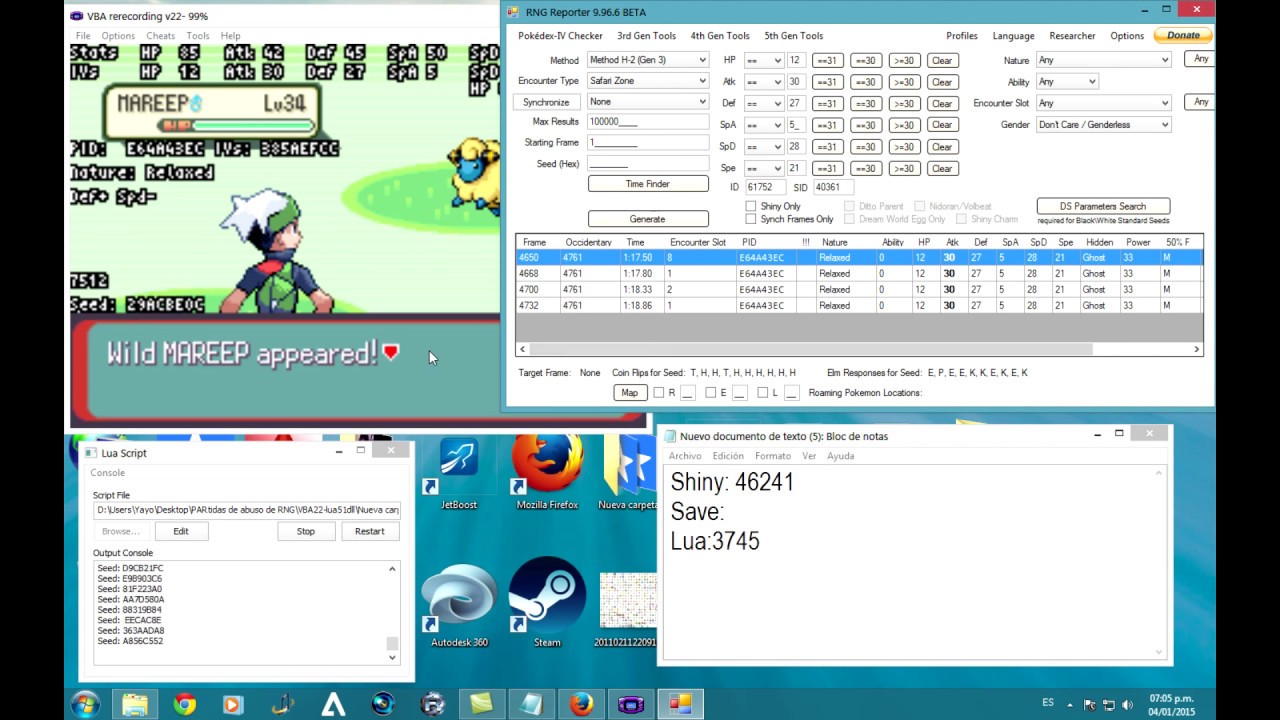Click the Max Results input field
The width and height of the screenshot is (1280, 720).
pos(648,122)
